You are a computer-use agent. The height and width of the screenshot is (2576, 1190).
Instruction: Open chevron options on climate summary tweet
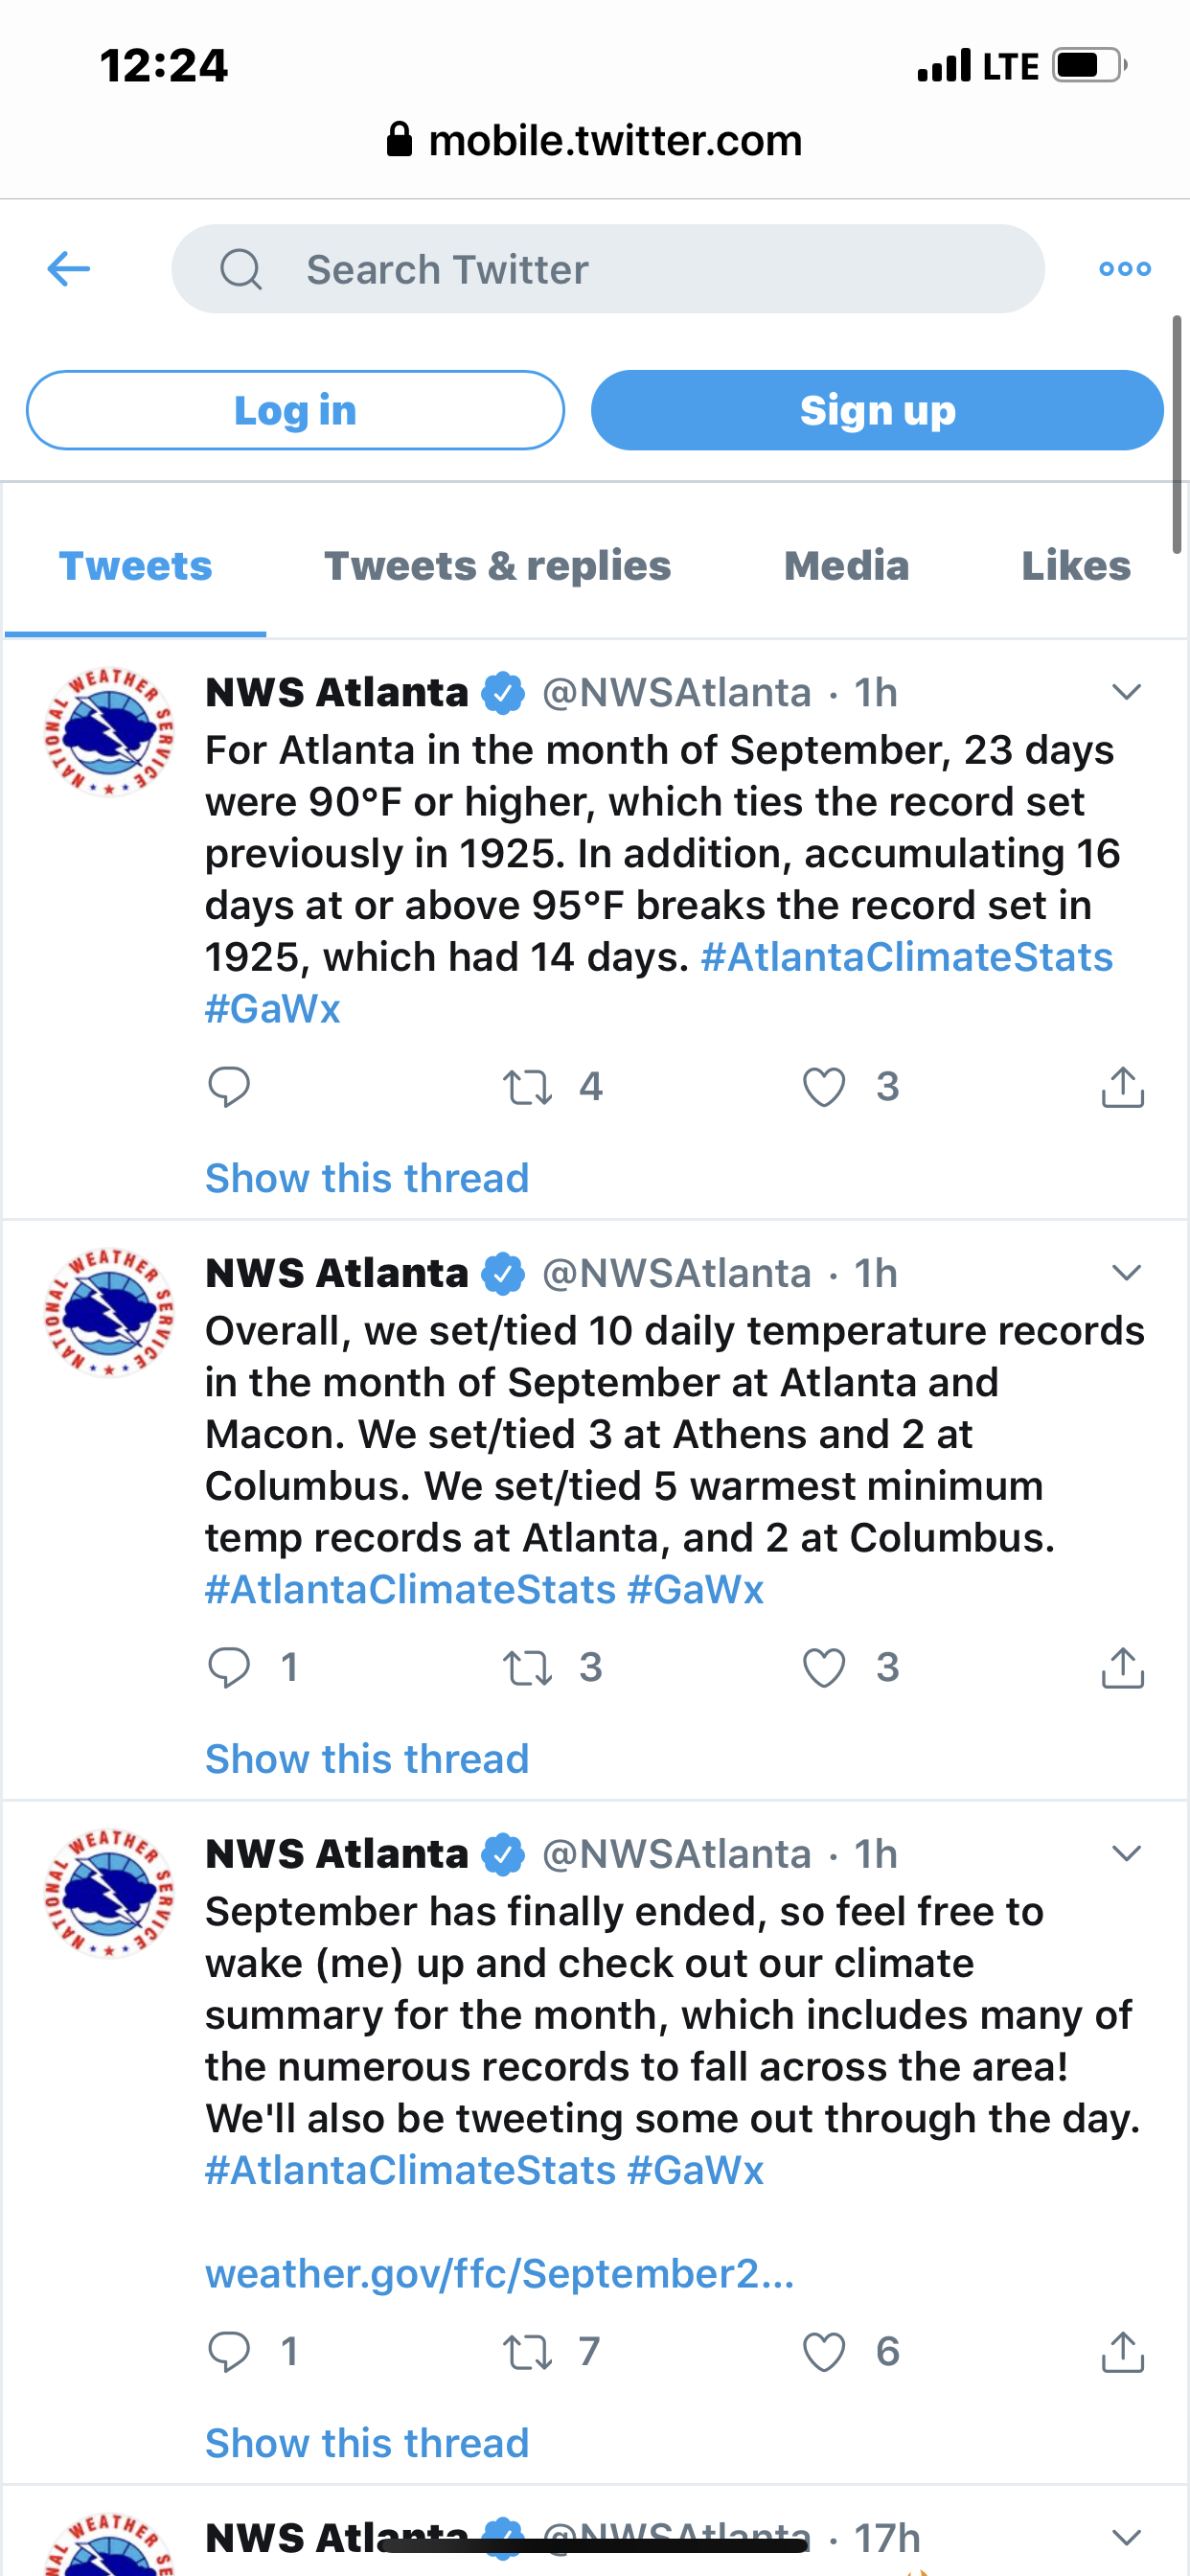(x=1127, y=1854)
